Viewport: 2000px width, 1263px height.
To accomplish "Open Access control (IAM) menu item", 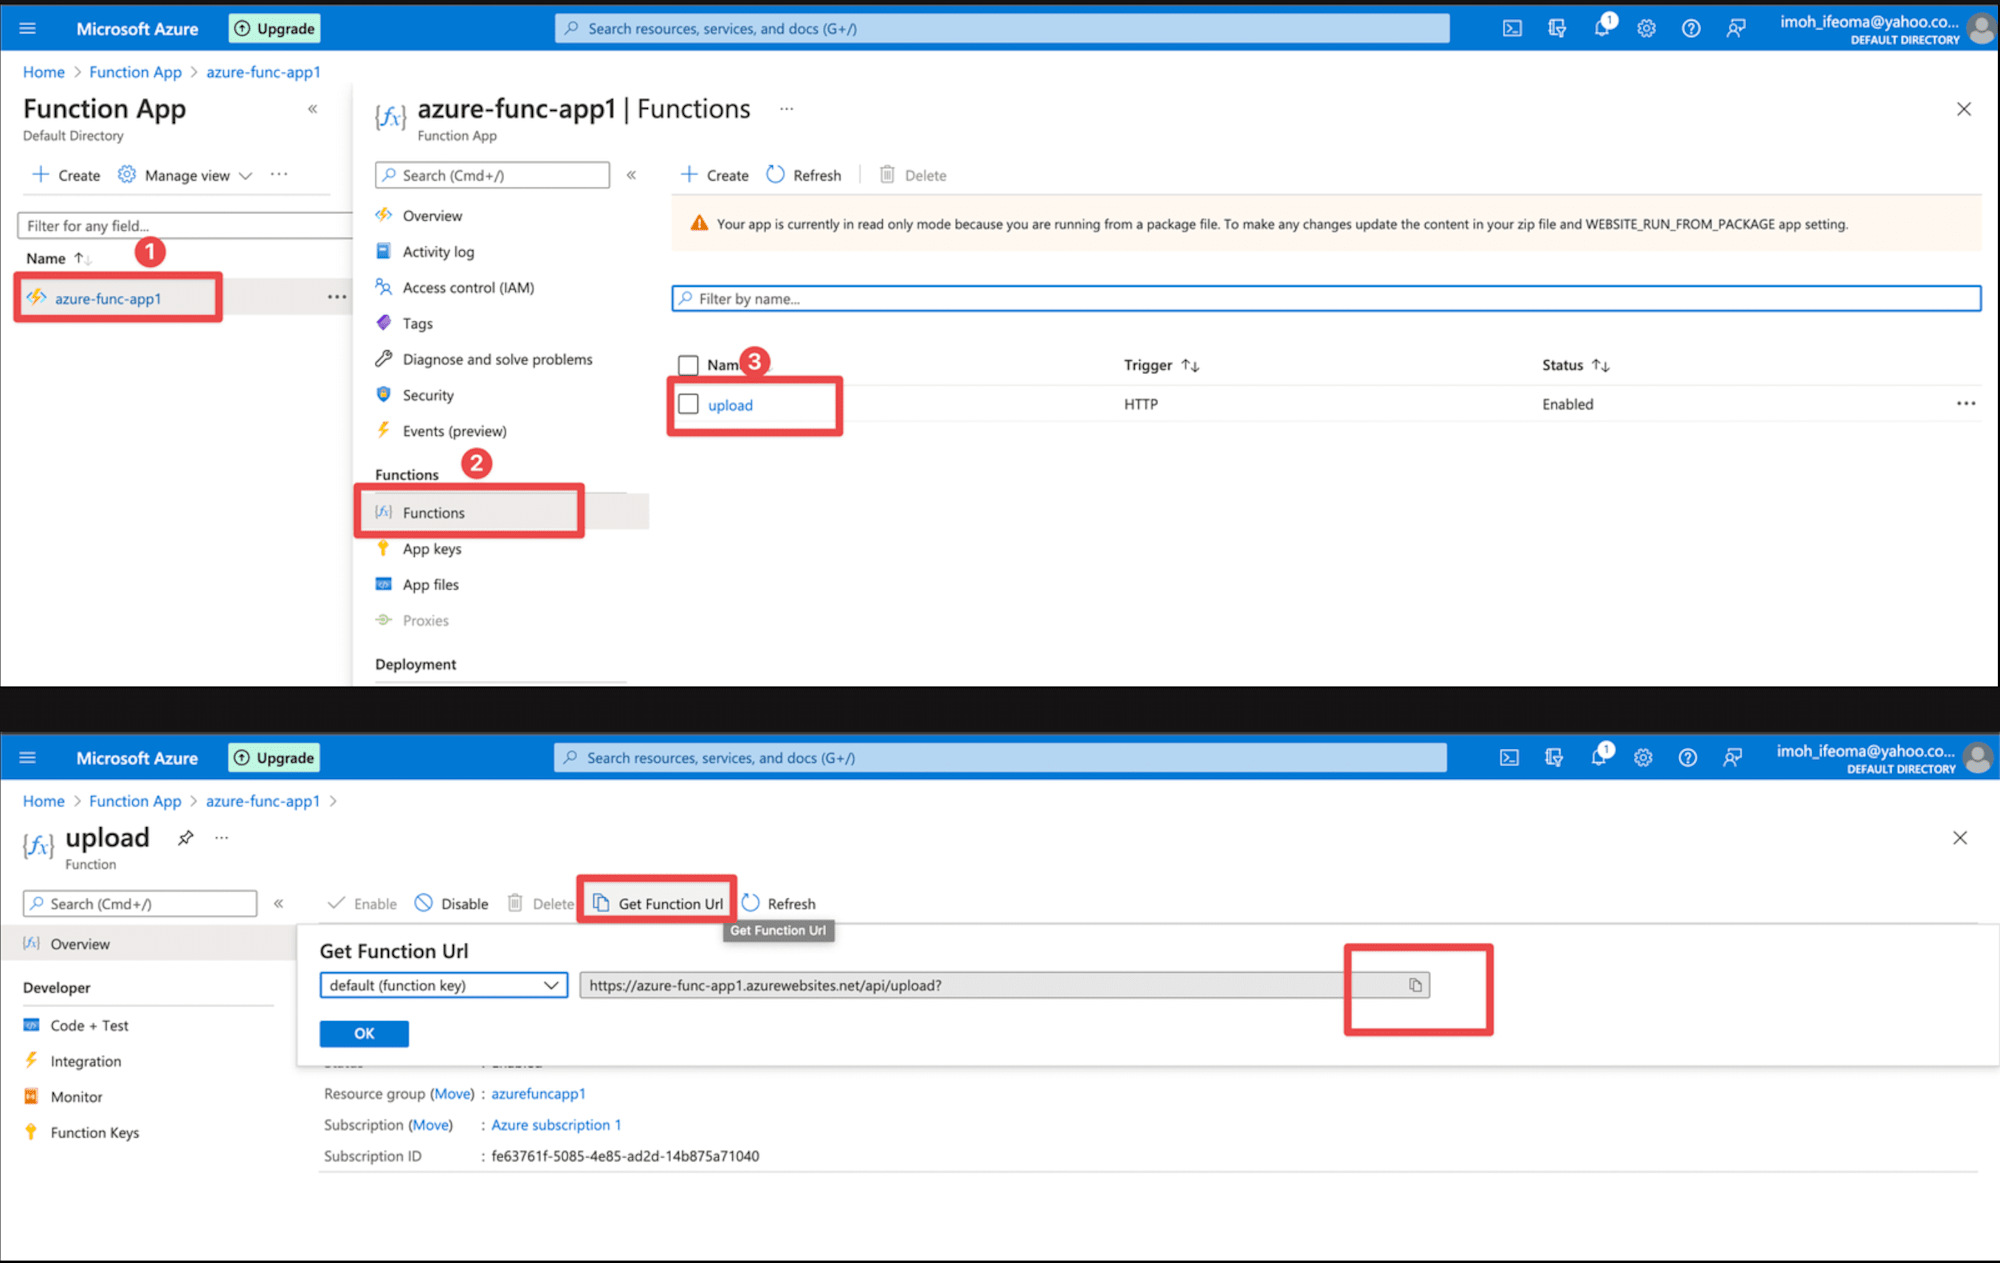I will [468, 287].
